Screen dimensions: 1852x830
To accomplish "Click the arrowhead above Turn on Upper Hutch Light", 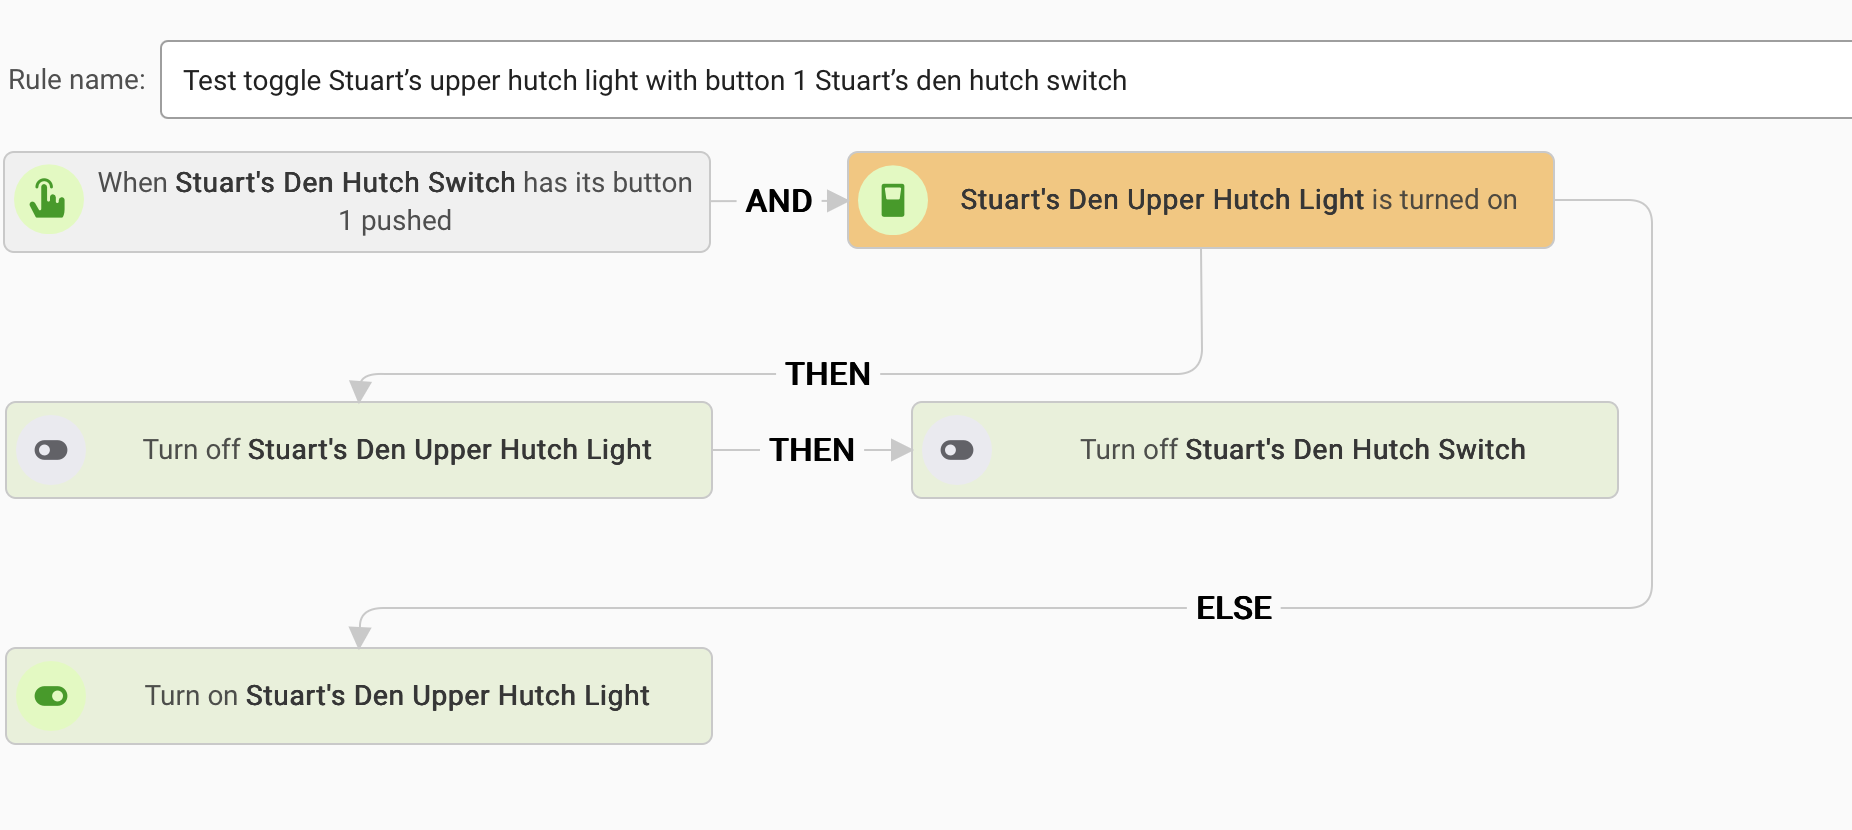I will [x=360, y=636].
